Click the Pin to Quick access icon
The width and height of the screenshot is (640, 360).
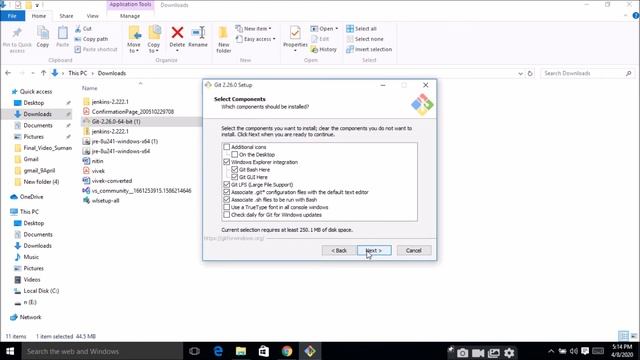pos(17,33)
